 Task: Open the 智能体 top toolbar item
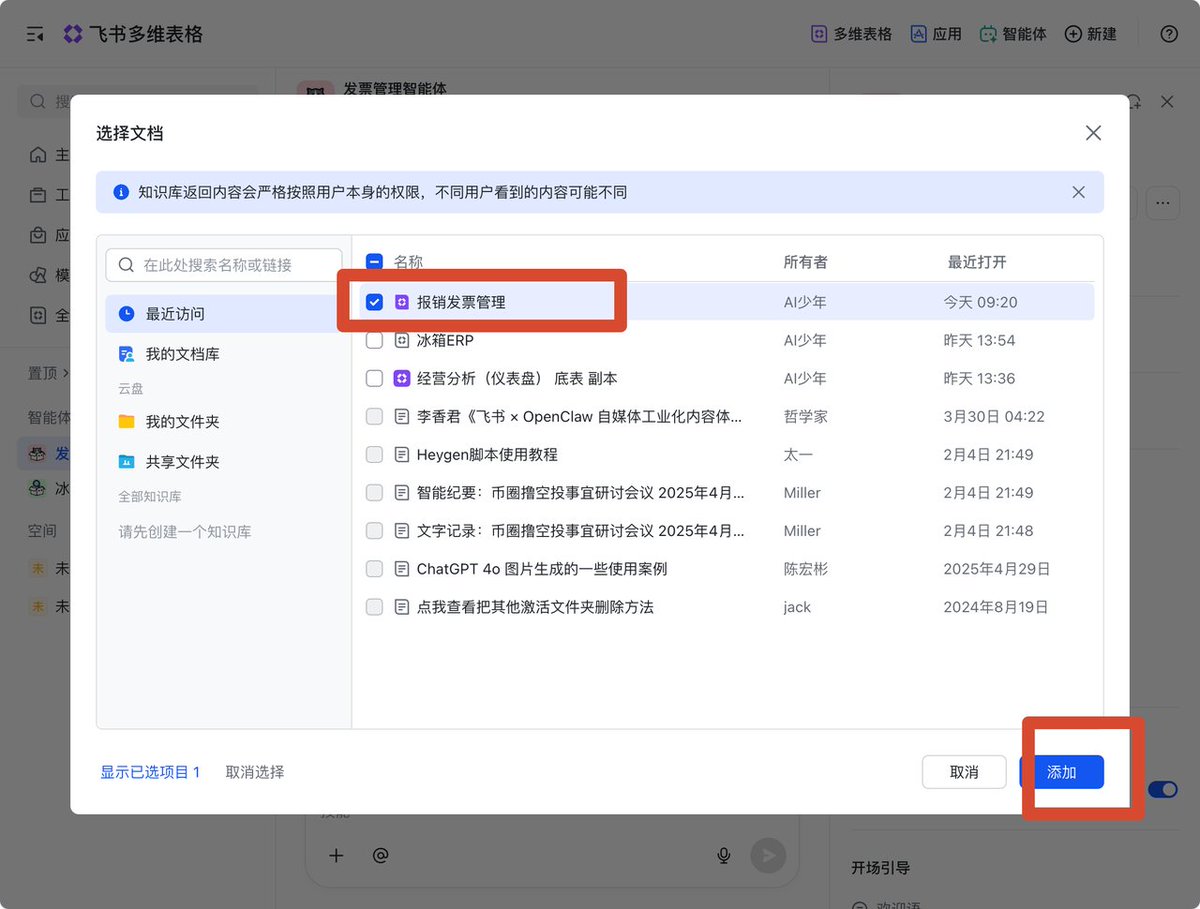click(x=1012, y=34)
